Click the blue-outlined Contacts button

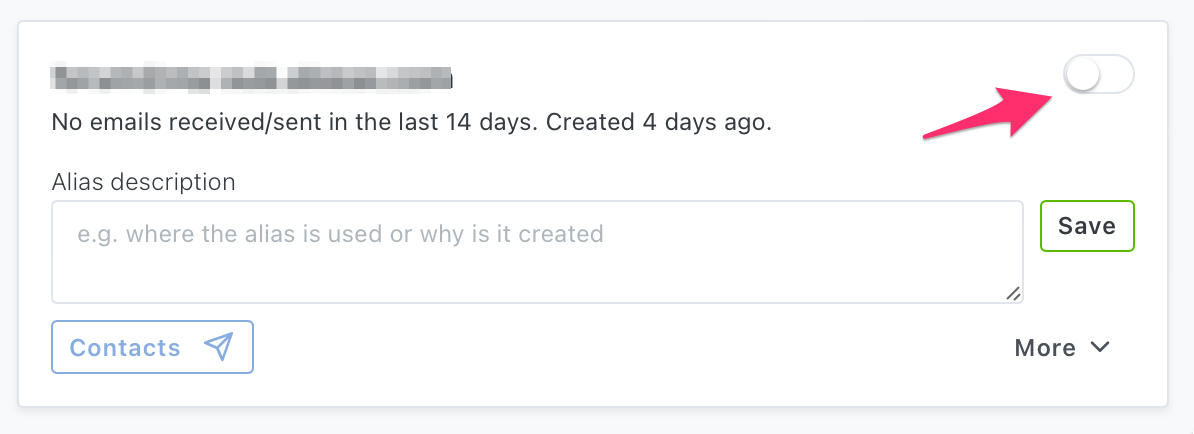tap(152, 347)
